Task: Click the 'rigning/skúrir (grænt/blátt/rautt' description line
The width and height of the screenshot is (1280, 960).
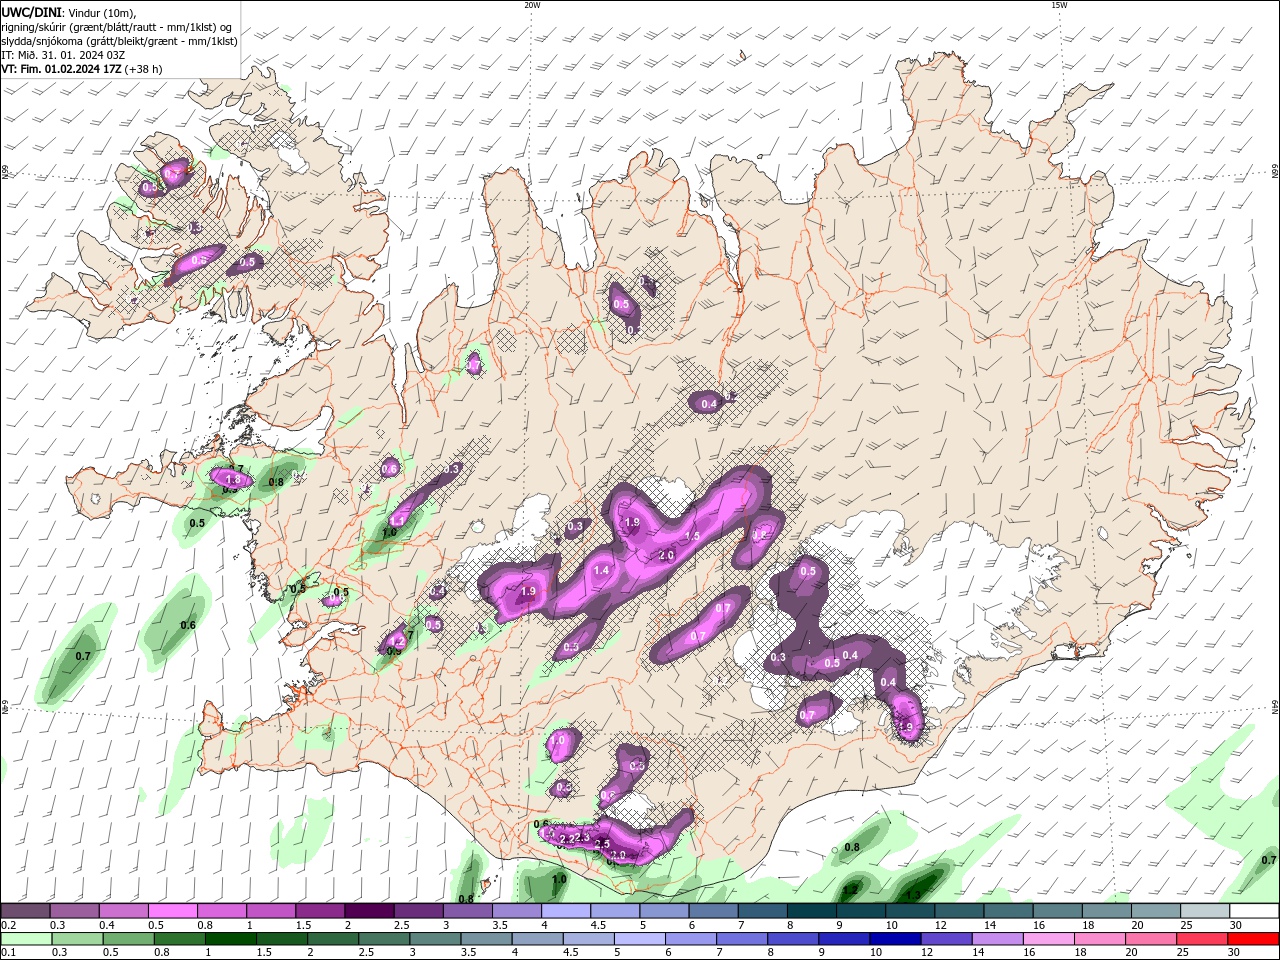Action: tap(118, 27)
